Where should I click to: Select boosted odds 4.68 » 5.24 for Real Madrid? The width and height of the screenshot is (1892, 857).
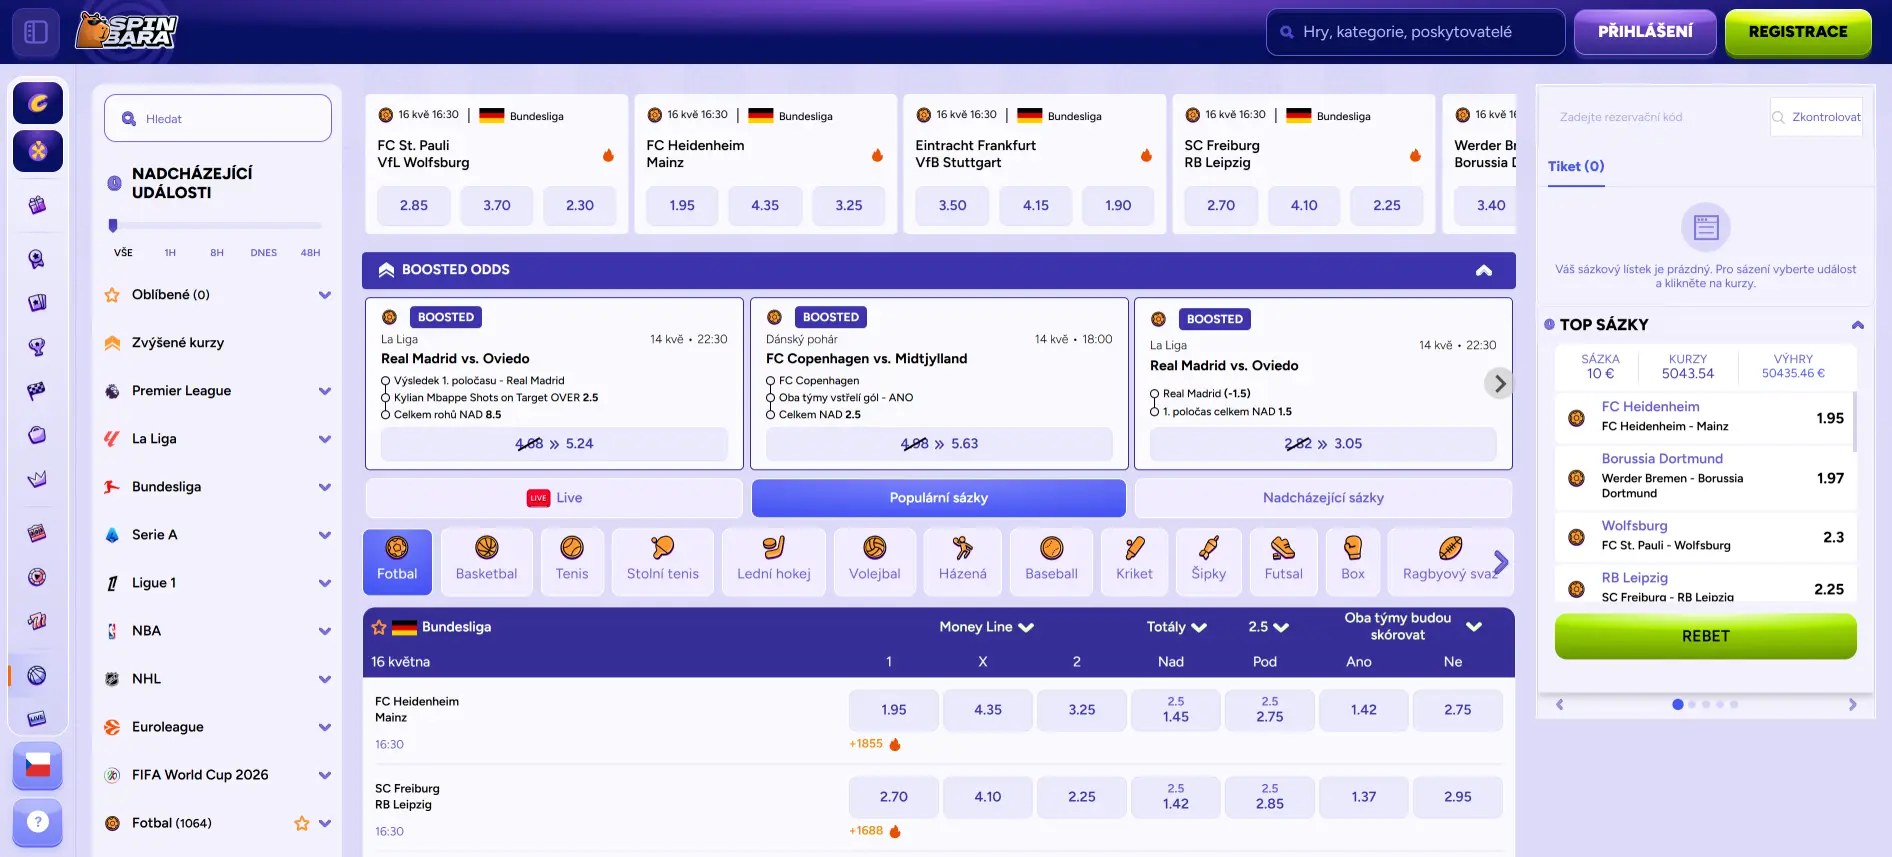pyautogui.click(x=554, y=444)
